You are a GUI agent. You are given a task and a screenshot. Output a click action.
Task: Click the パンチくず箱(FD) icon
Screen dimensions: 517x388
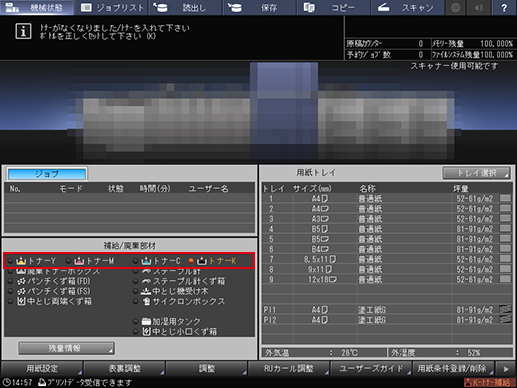[21, 281]
